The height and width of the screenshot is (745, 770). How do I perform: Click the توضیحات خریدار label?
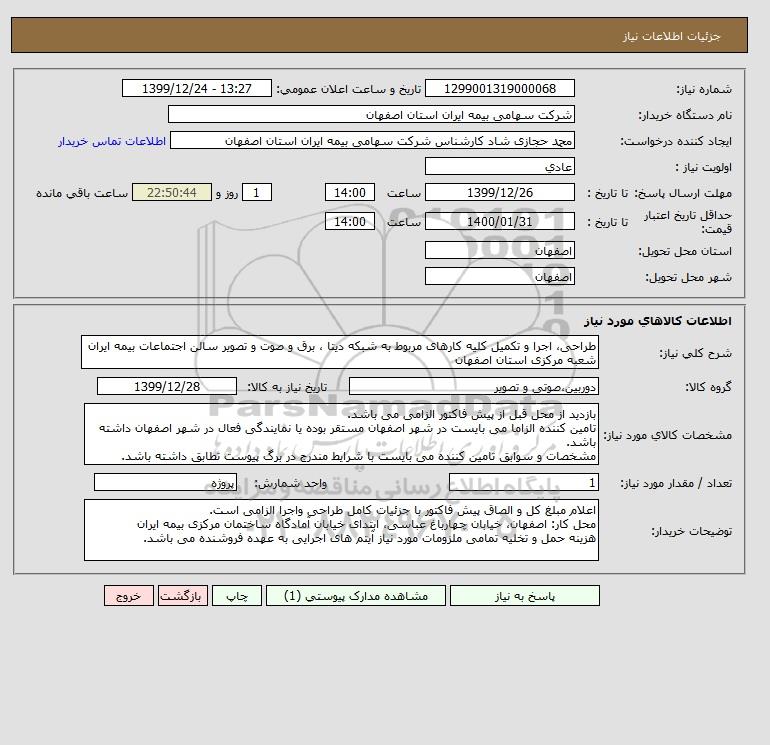tap(691, 531)
